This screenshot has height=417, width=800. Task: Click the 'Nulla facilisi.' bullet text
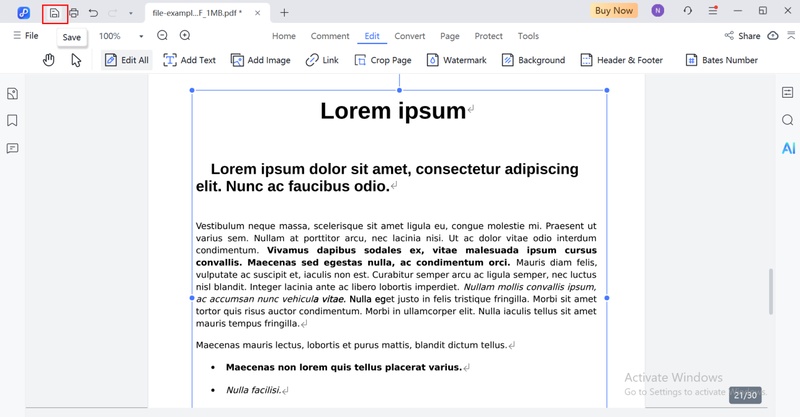point(254,390)
